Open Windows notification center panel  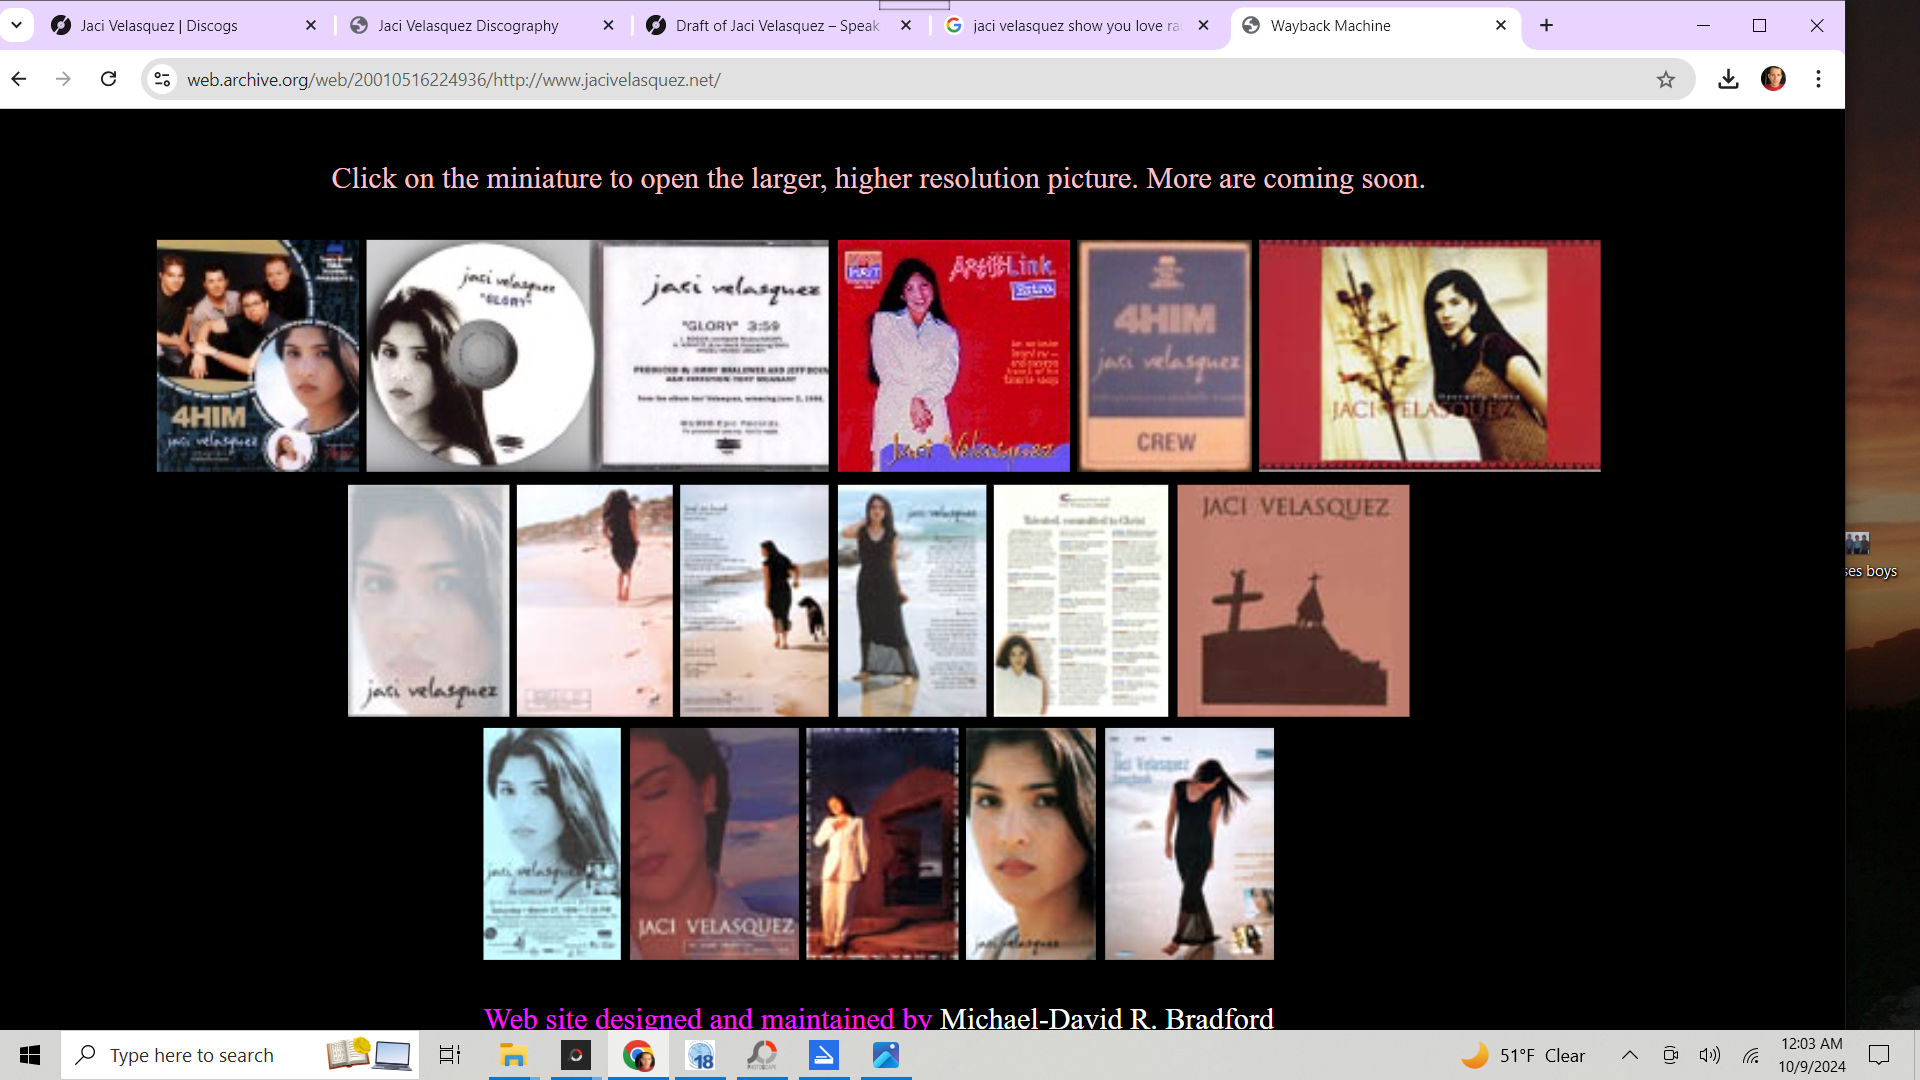1879,1055
